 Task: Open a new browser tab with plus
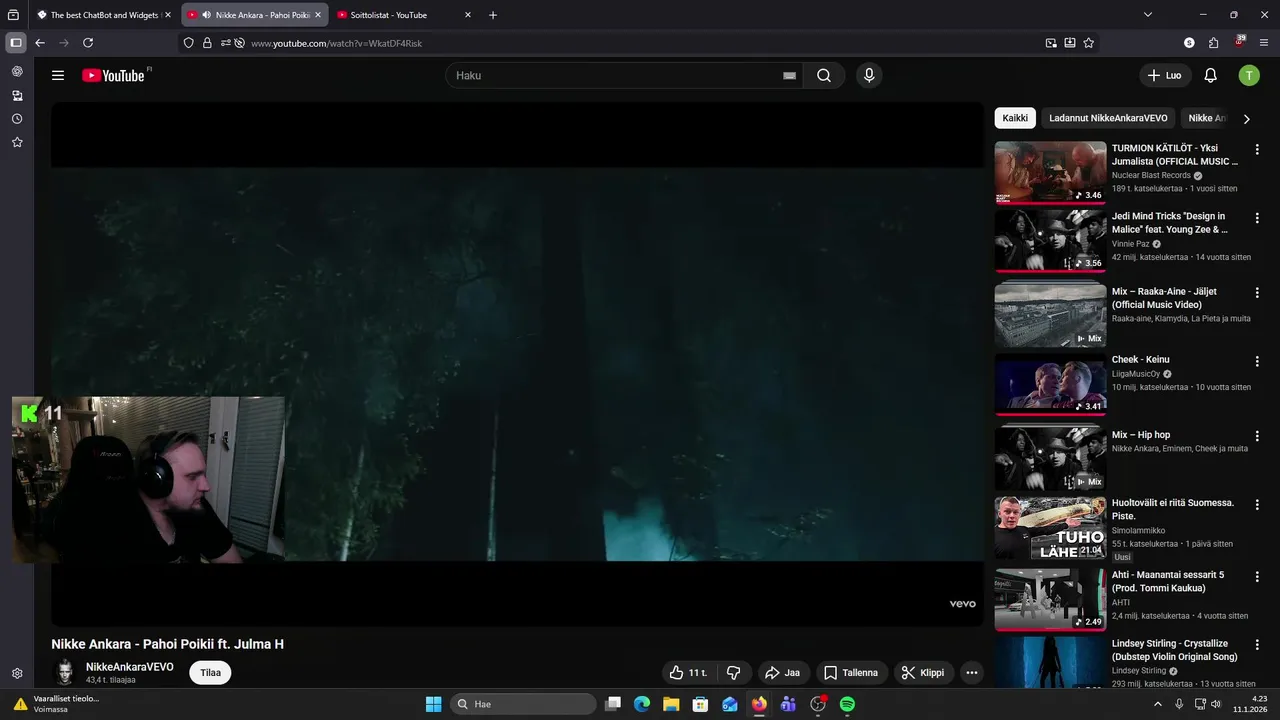(493, 15)
